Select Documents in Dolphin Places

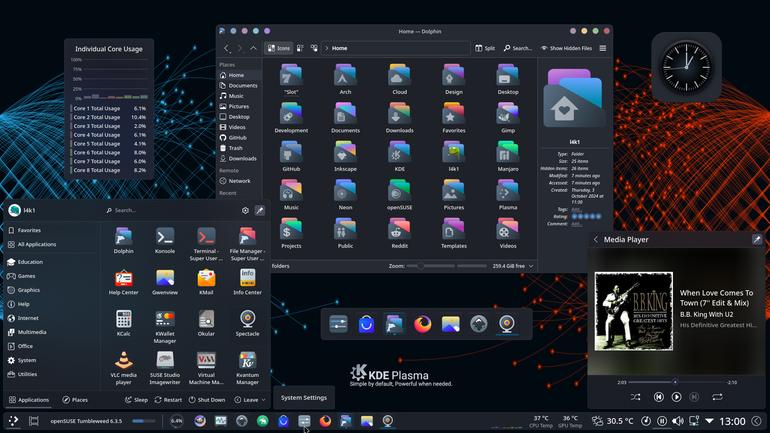click(239, 85)
